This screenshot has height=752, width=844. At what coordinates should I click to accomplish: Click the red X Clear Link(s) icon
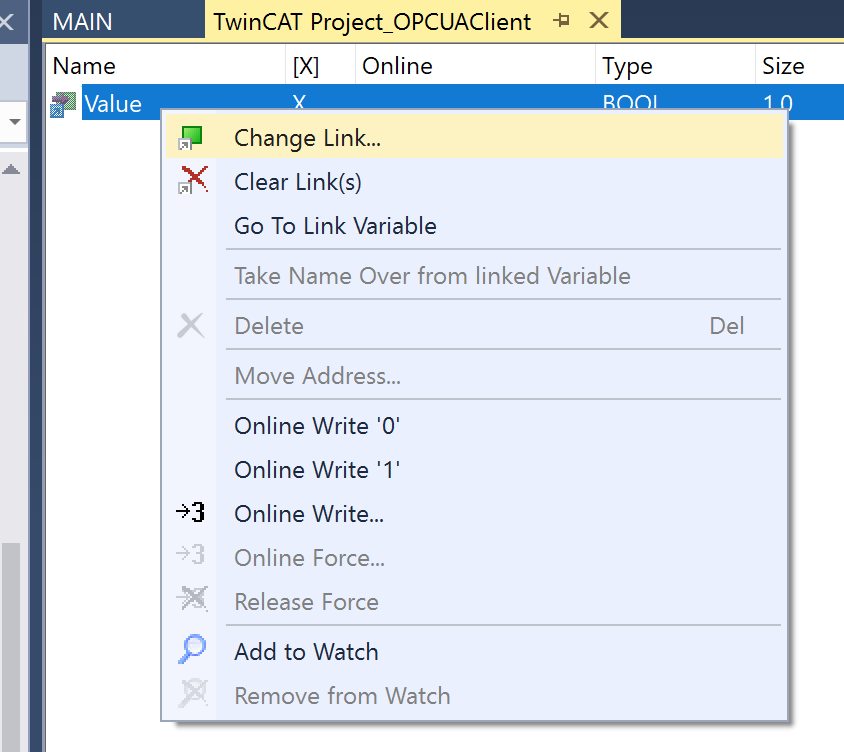pos(192,180)
